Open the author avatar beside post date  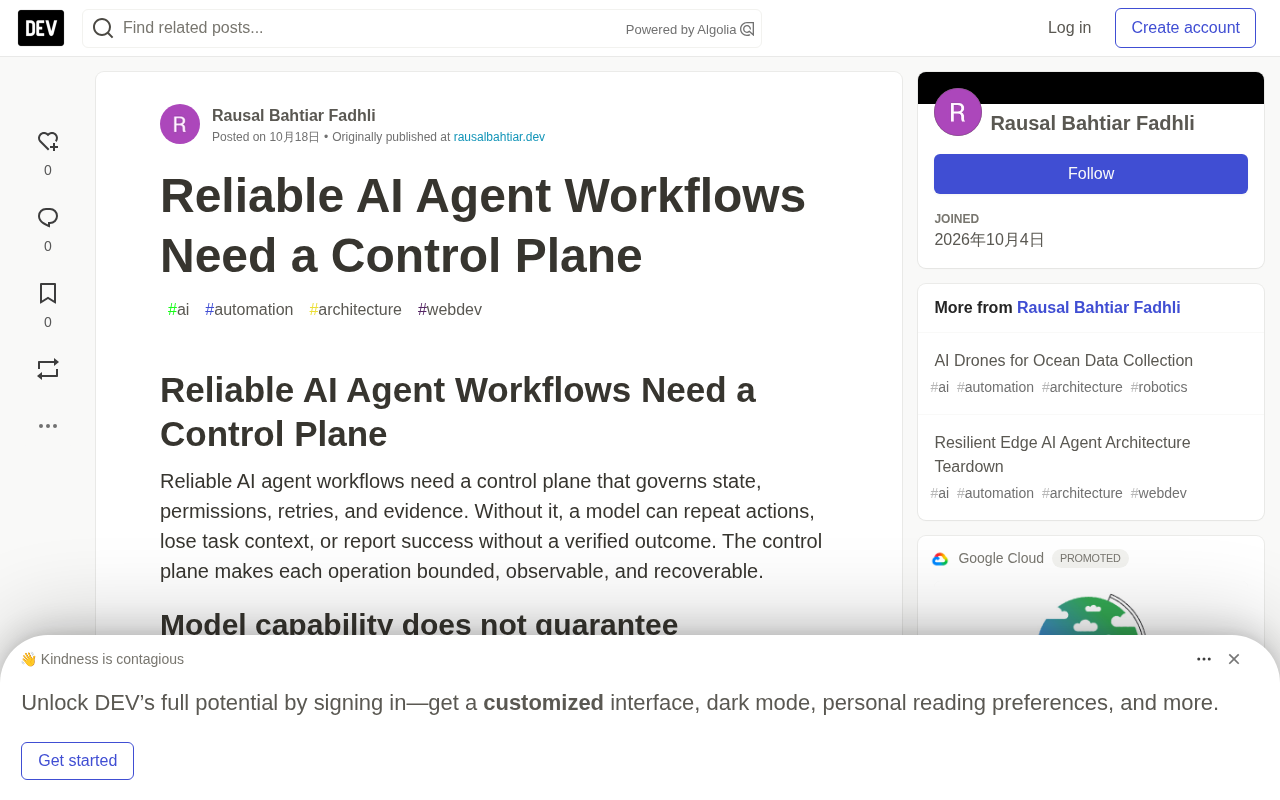coord(180,124)
